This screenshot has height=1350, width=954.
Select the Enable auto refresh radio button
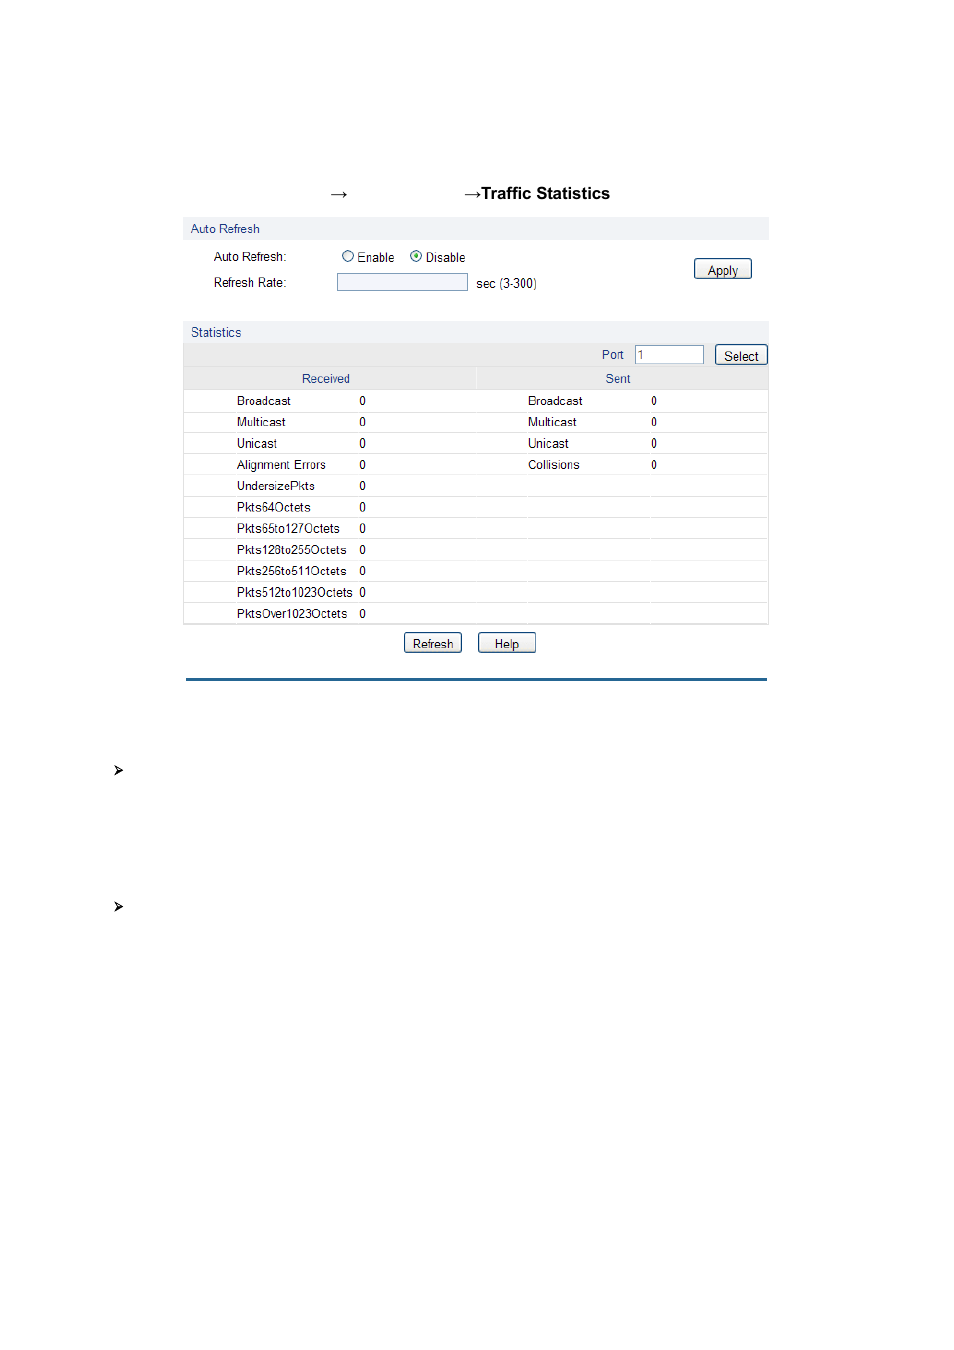pyautogui.click(x=348, y=256)
